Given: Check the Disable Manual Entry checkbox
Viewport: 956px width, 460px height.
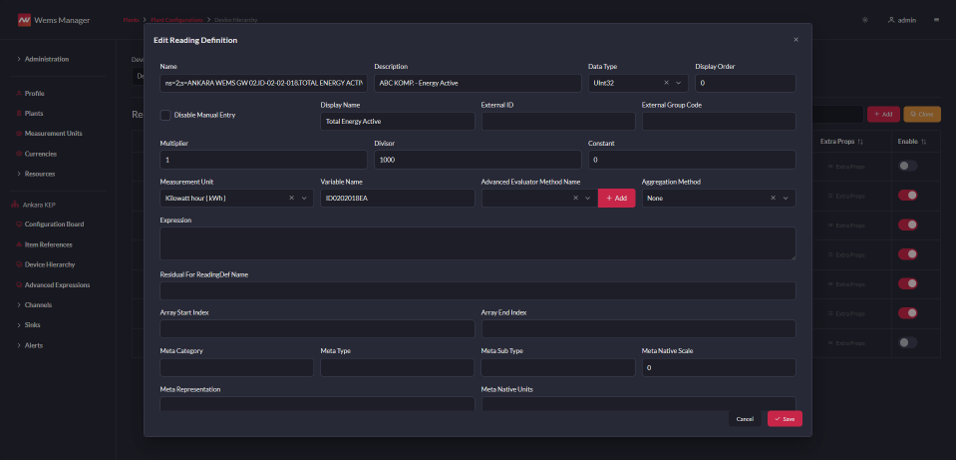Looking at the screenshot, I should point(165,115).
